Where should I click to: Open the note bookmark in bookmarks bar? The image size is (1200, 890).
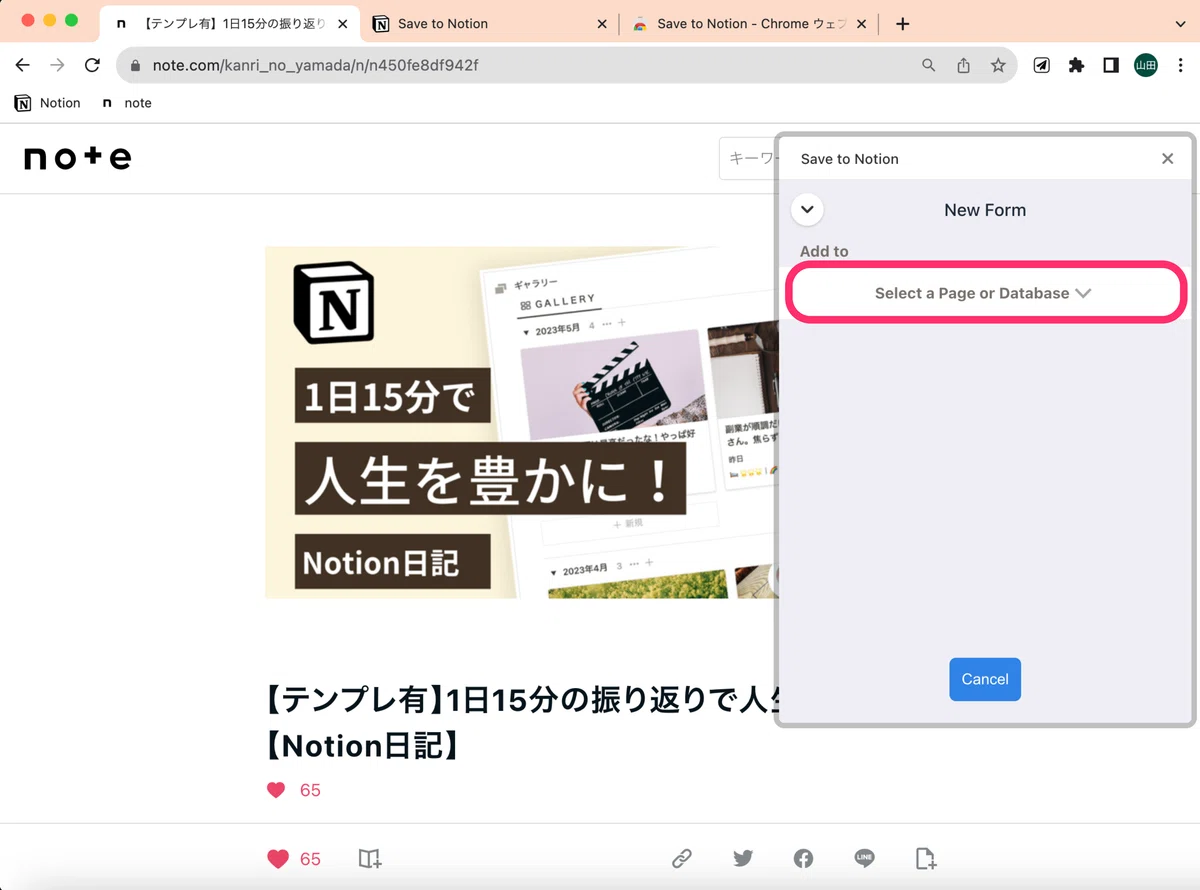click(x=127, y=103)
